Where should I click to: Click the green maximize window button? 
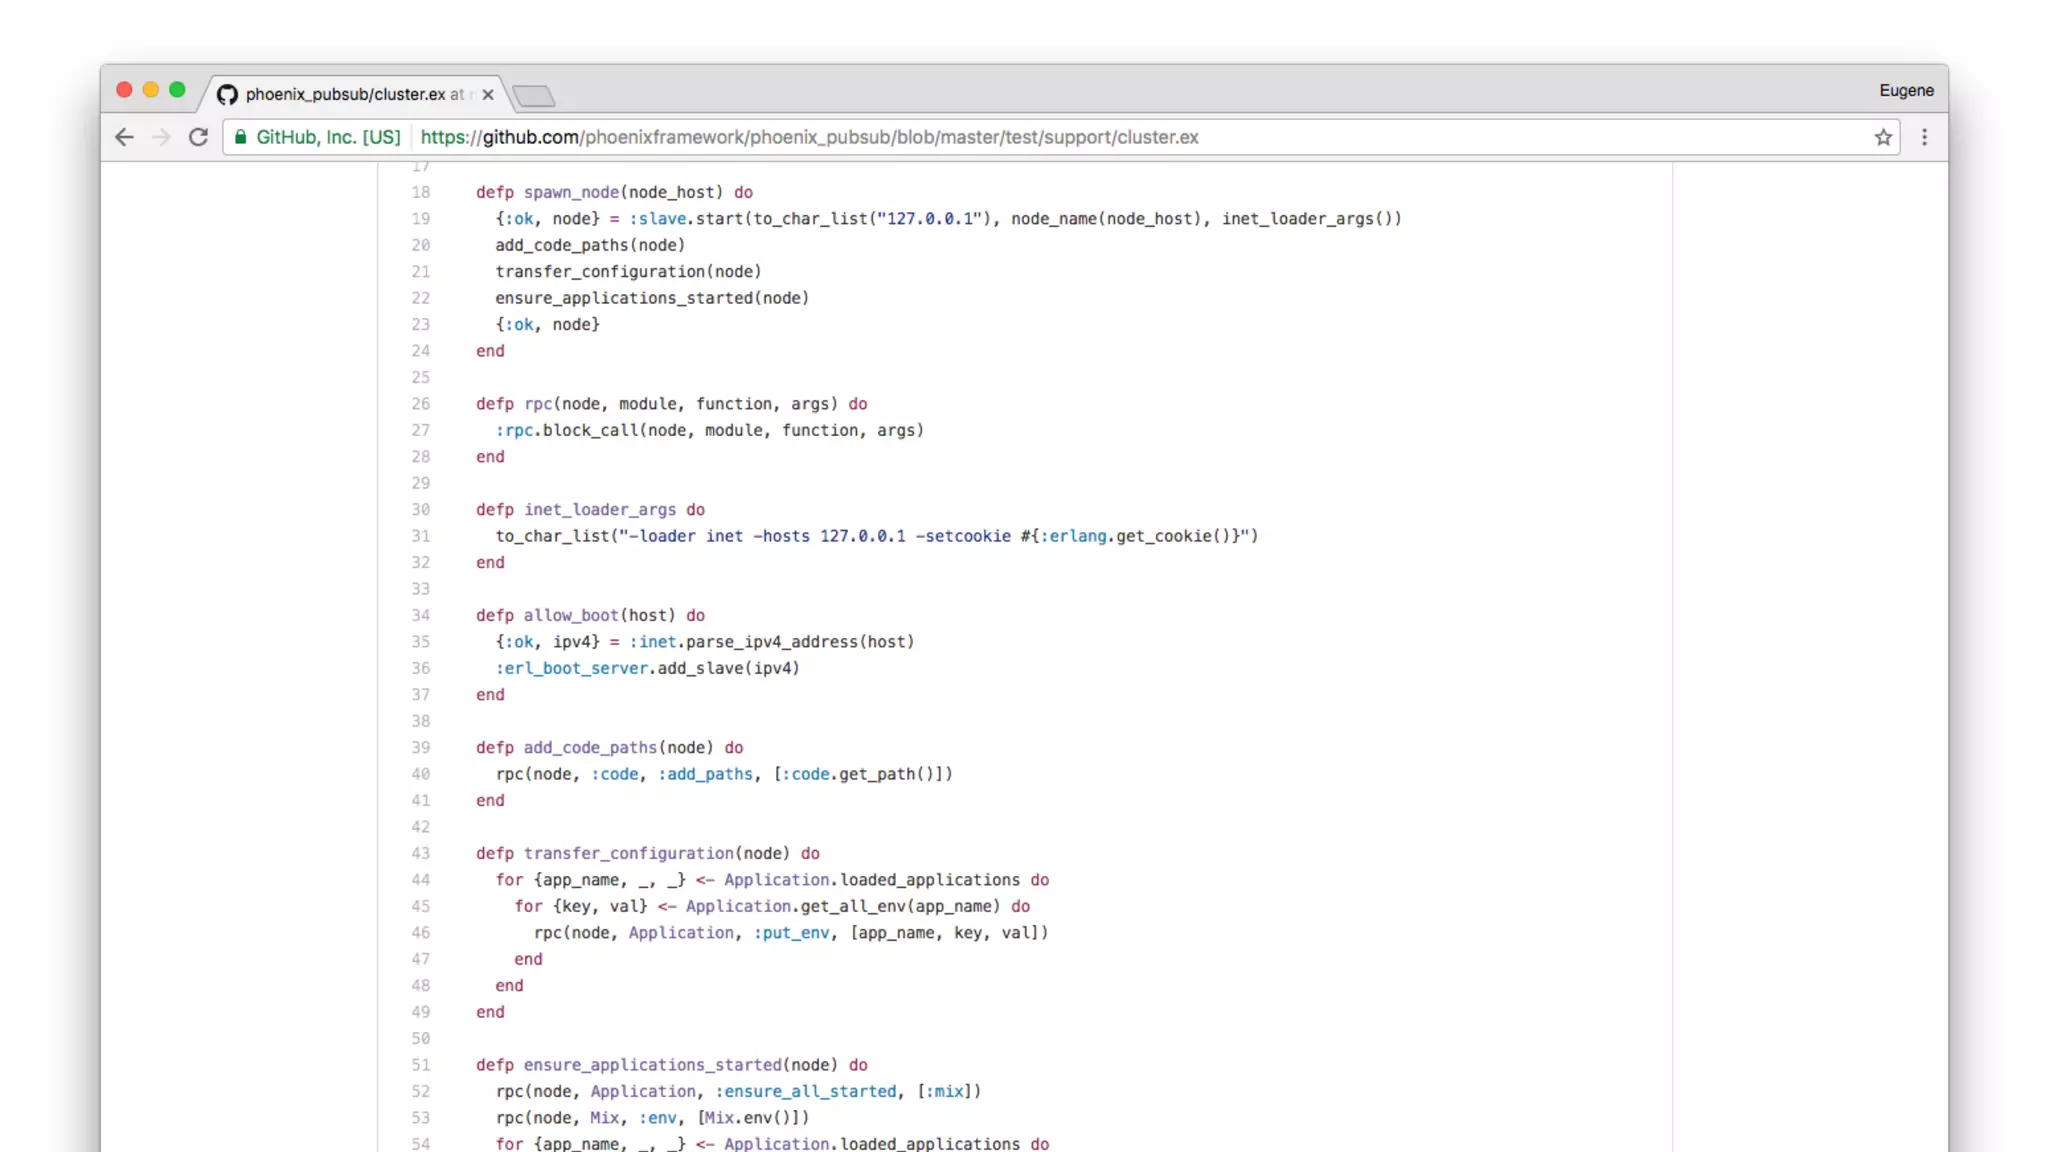click(x=177, y=90)
